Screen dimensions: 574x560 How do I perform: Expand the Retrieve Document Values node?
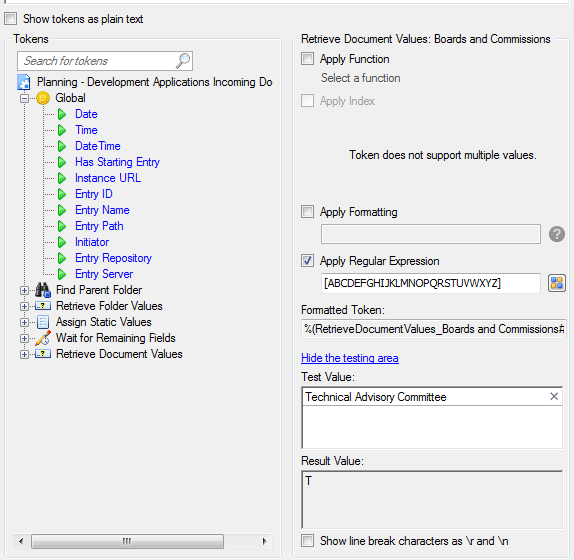24,354
